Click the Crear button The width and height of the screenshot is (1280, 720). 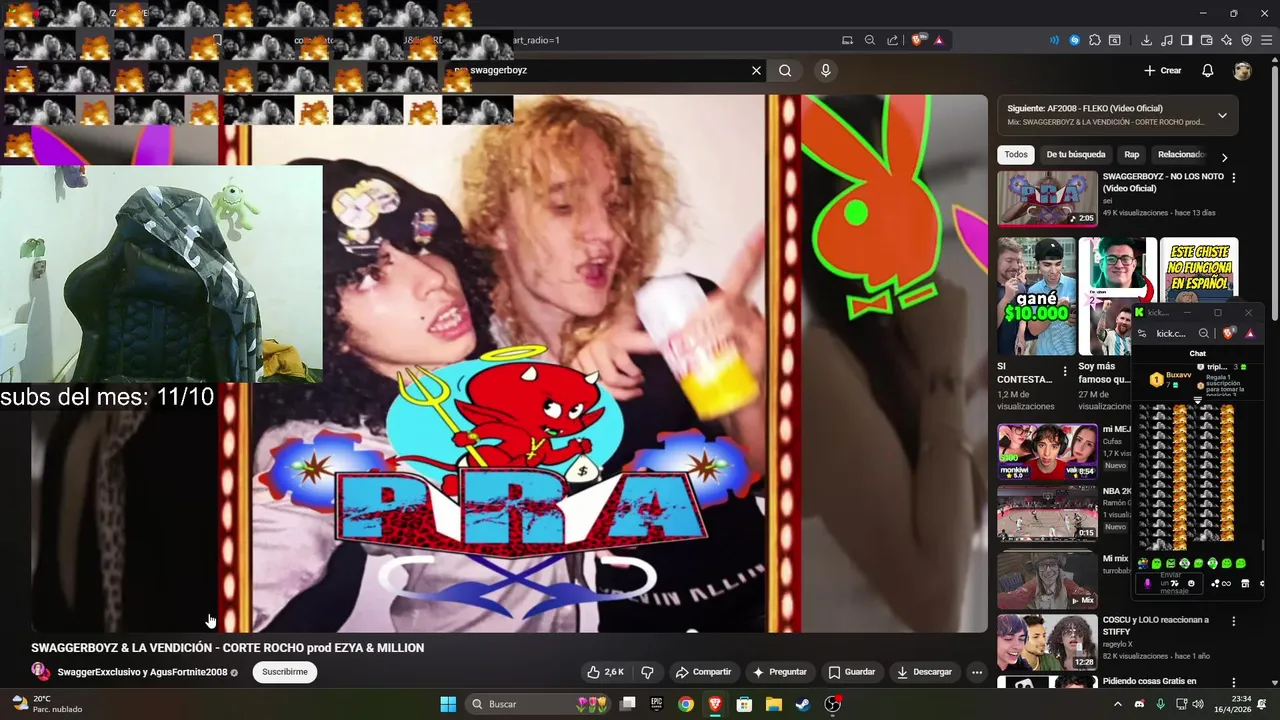click(1163, 70)
